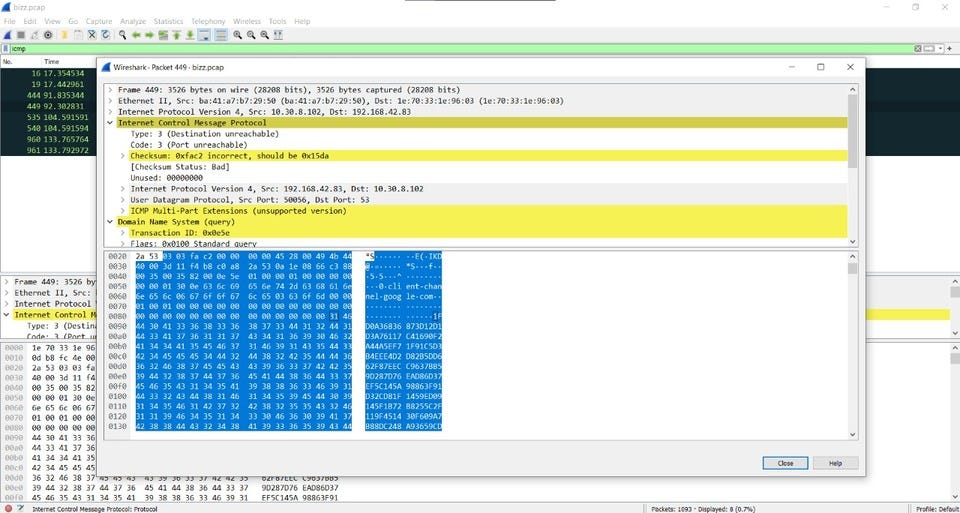
Task: Jump to last packet icon
Action: tap(190, 35)
